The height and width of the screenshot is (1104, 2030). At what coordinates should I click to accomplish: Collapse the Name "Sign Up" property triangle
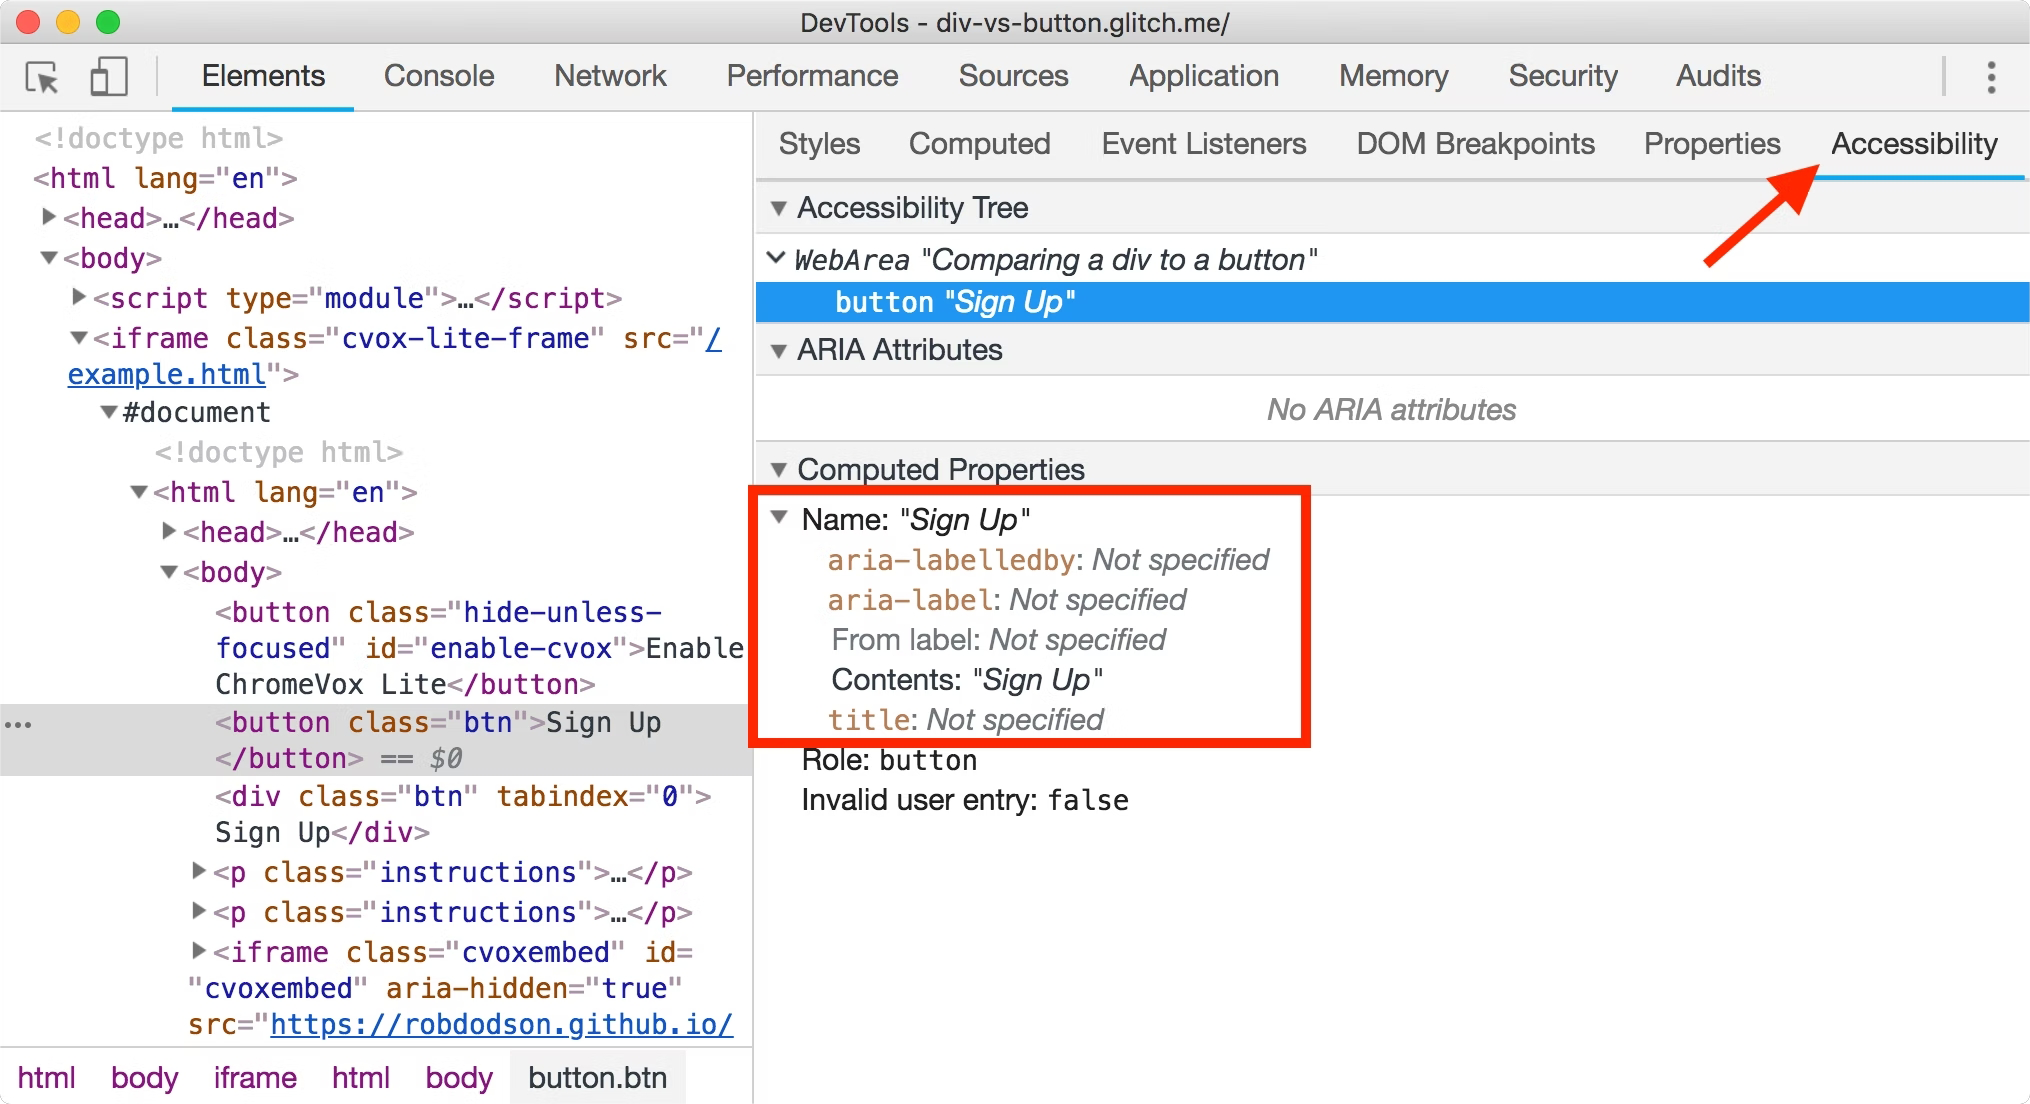pyautogui.click(x=779, y=518)
